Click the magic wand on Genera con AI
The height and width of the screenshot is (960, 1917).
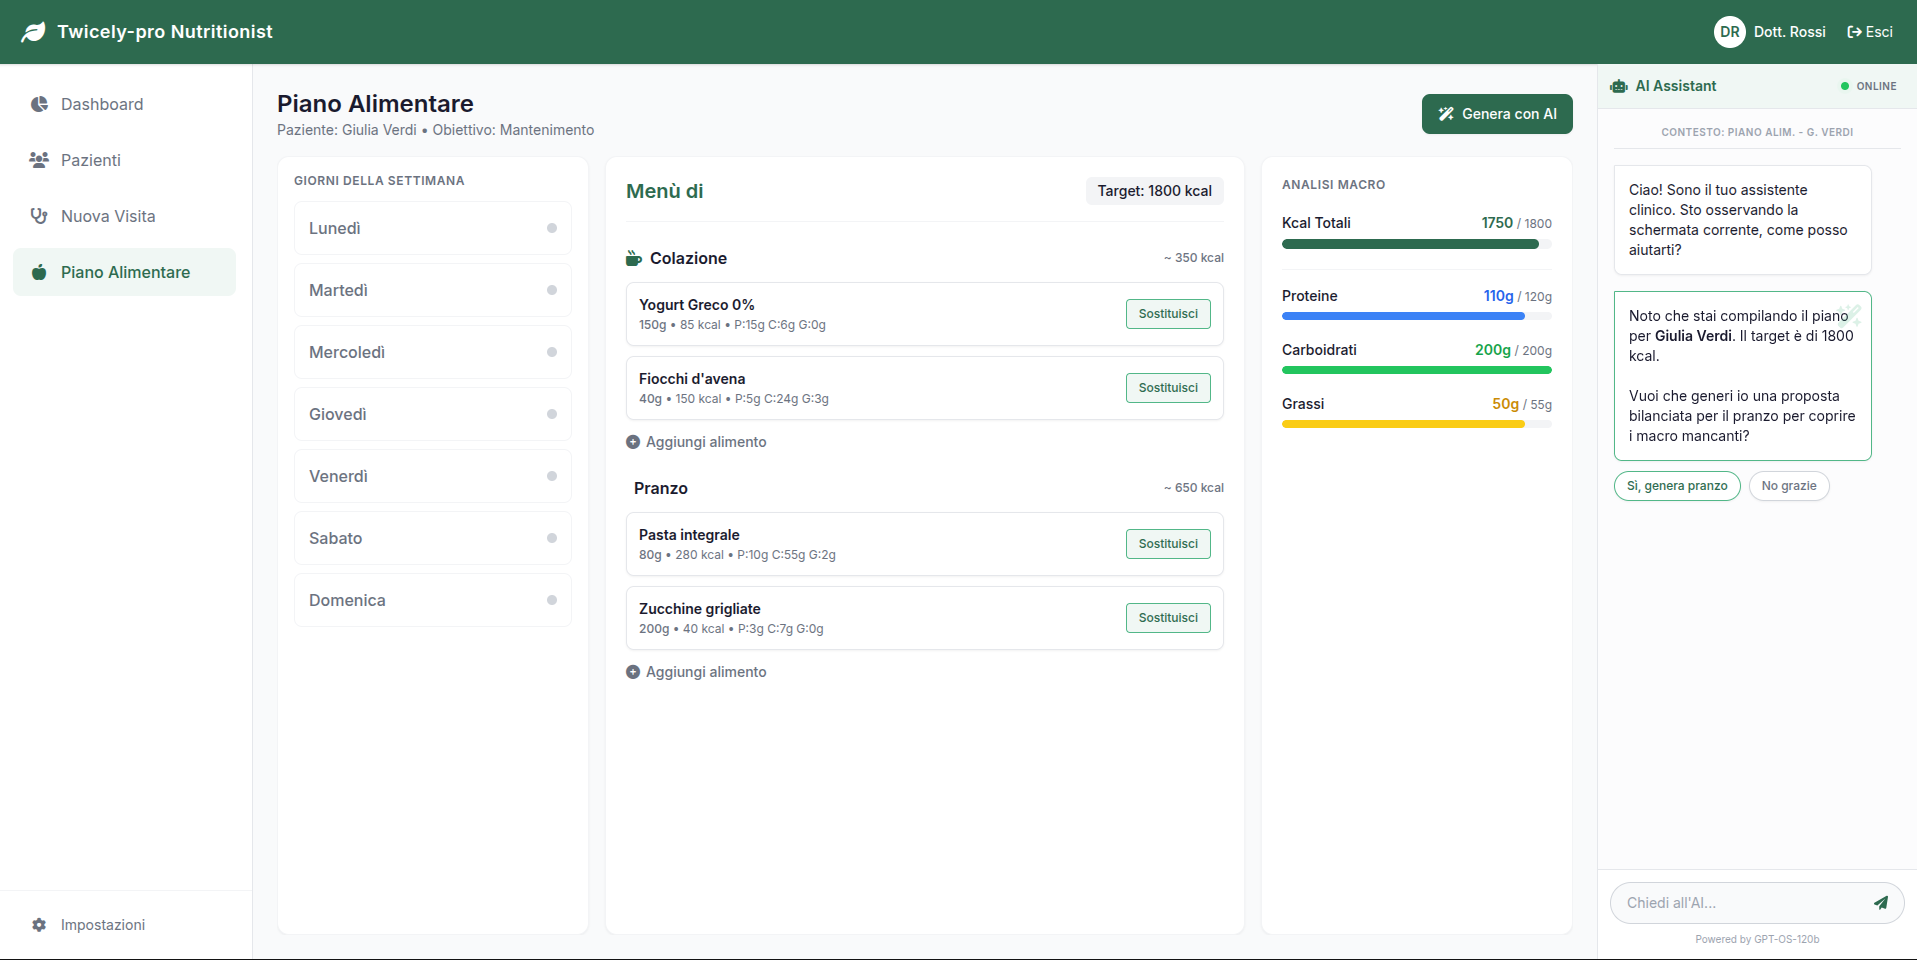click(x=1444, y=113)
